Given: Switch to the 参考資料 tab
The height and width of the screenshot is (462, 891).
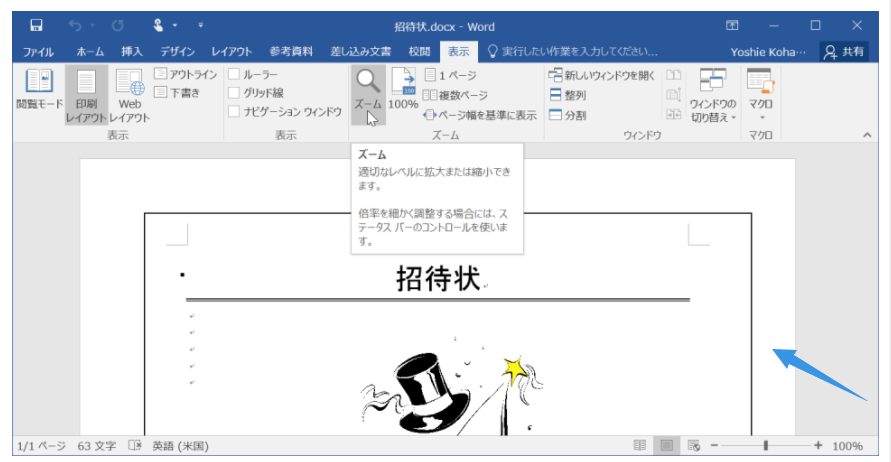Looking at the screenshot, I should (291, 52).
